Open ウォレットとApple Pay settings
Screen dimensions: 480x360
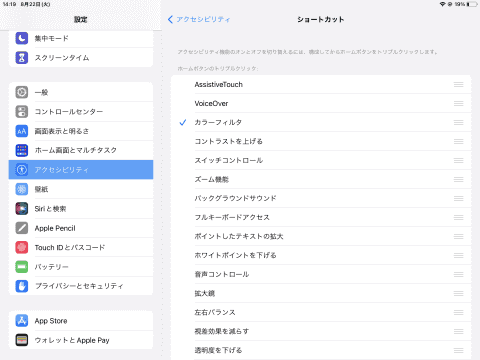pyautogui.click(x=81, y=340)
